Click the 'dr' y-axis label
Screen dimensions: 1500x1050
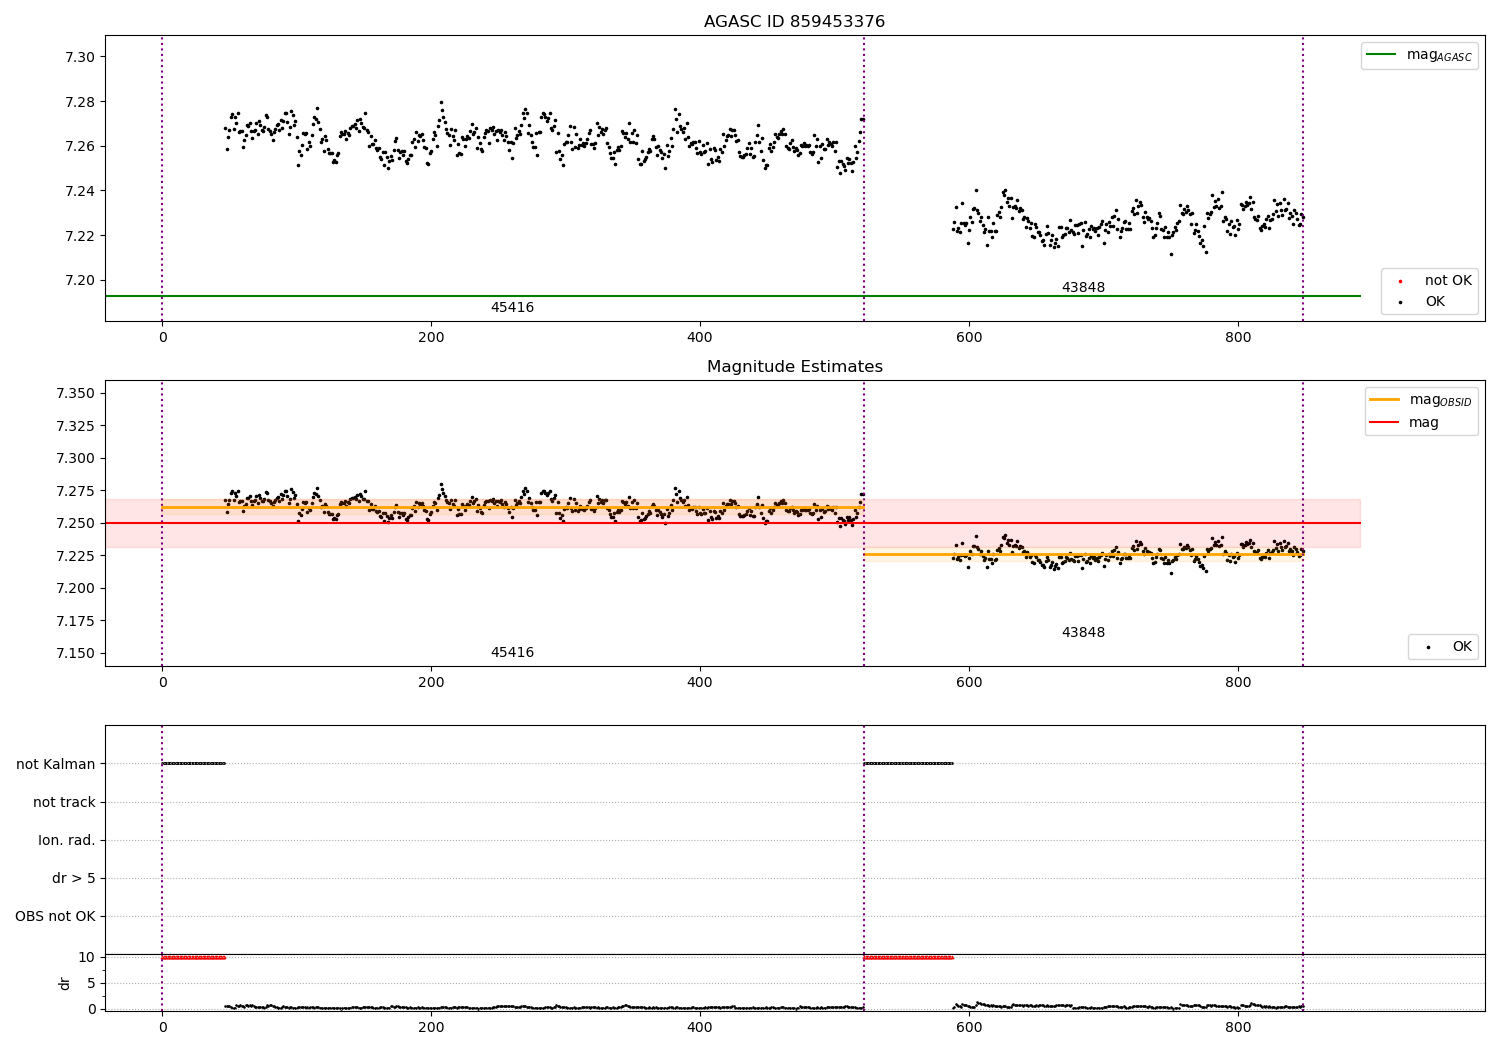coord(65,983)
